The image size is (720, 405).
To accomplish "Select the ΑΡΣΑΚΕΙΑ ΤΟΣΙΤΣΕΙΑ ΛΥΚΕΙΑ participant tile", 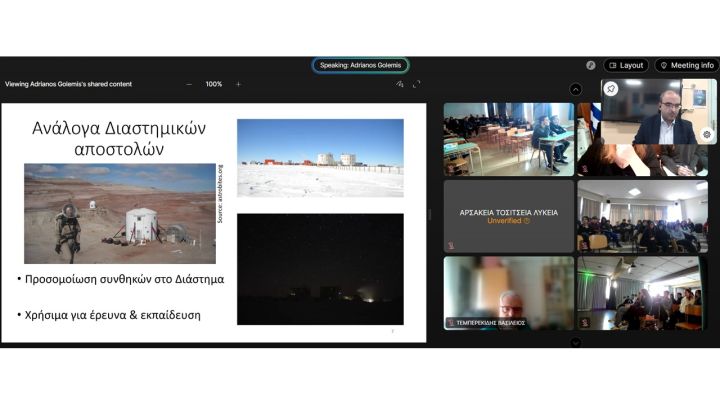I will (x=508, y=216).
